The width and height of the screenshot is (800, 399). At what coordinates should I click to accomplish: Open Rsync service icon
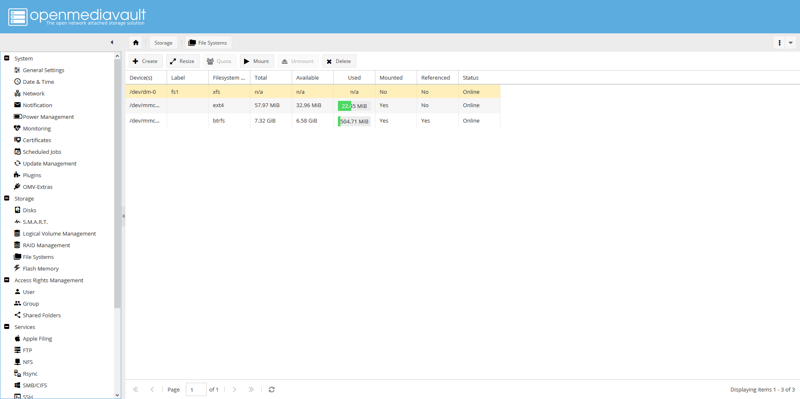(17, 373)
